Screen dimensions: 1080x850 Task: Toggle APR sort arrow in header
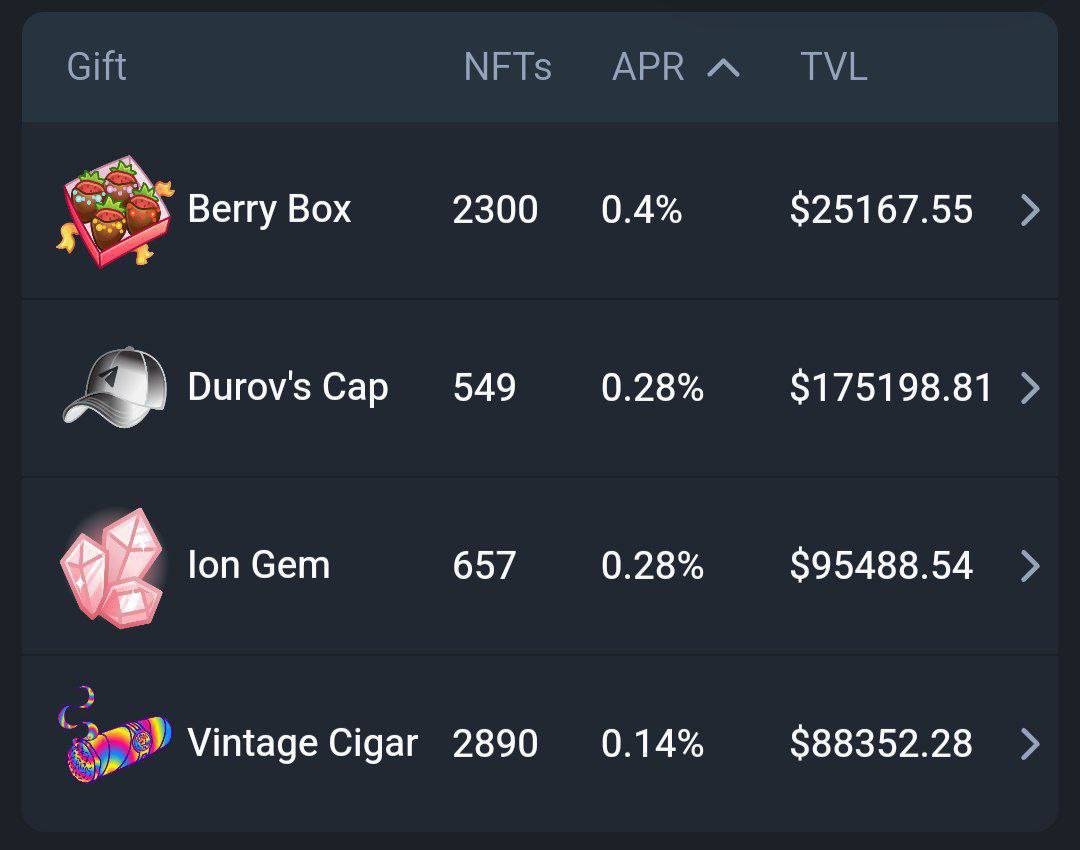[x=723, y=68]
